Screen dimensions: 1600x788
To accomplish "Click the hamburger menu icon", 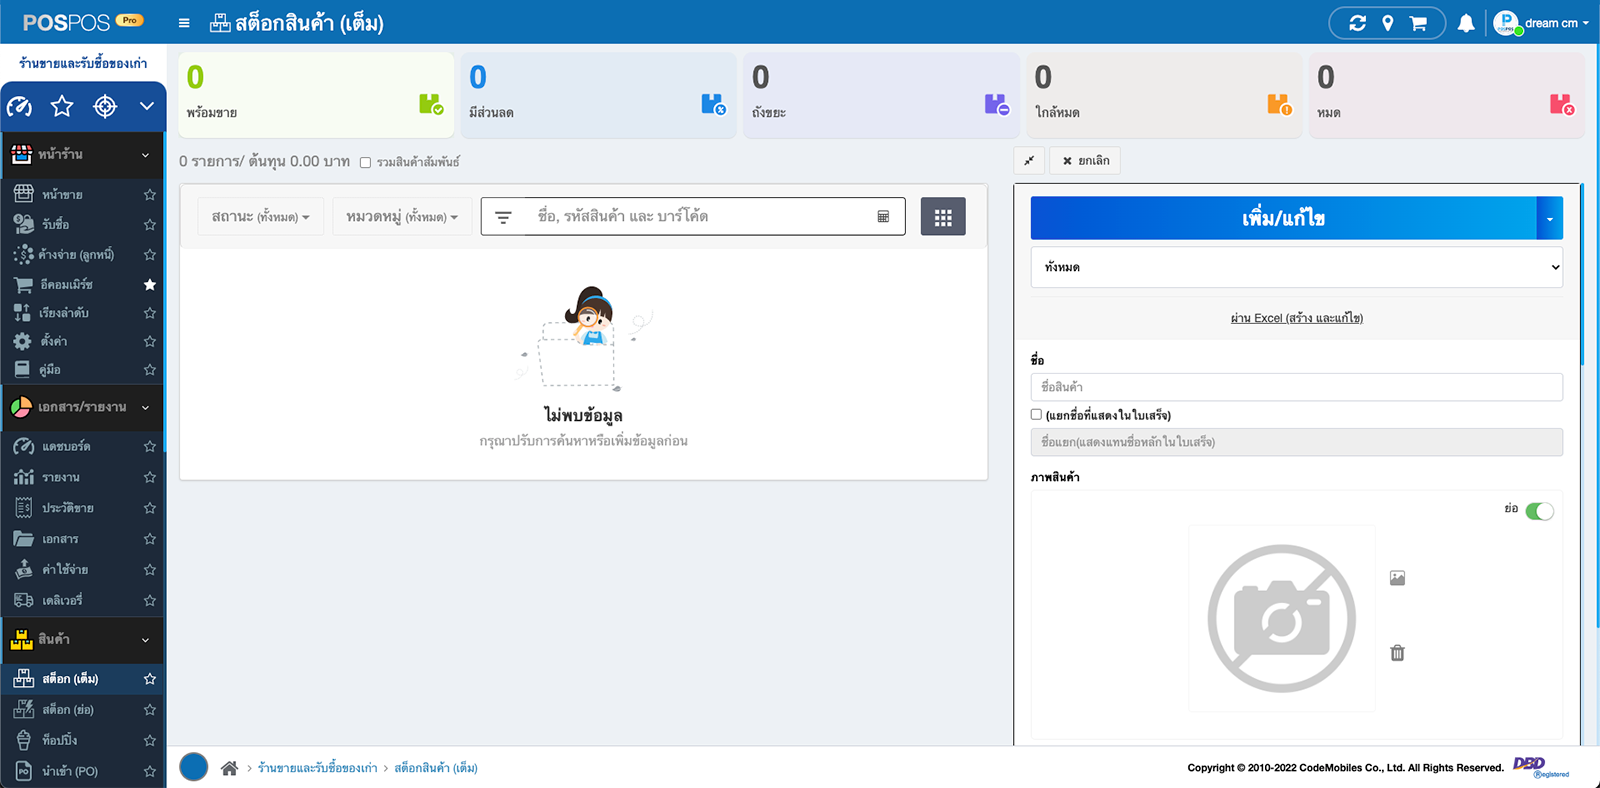I will pyautogui.click(x=184, y=23).
